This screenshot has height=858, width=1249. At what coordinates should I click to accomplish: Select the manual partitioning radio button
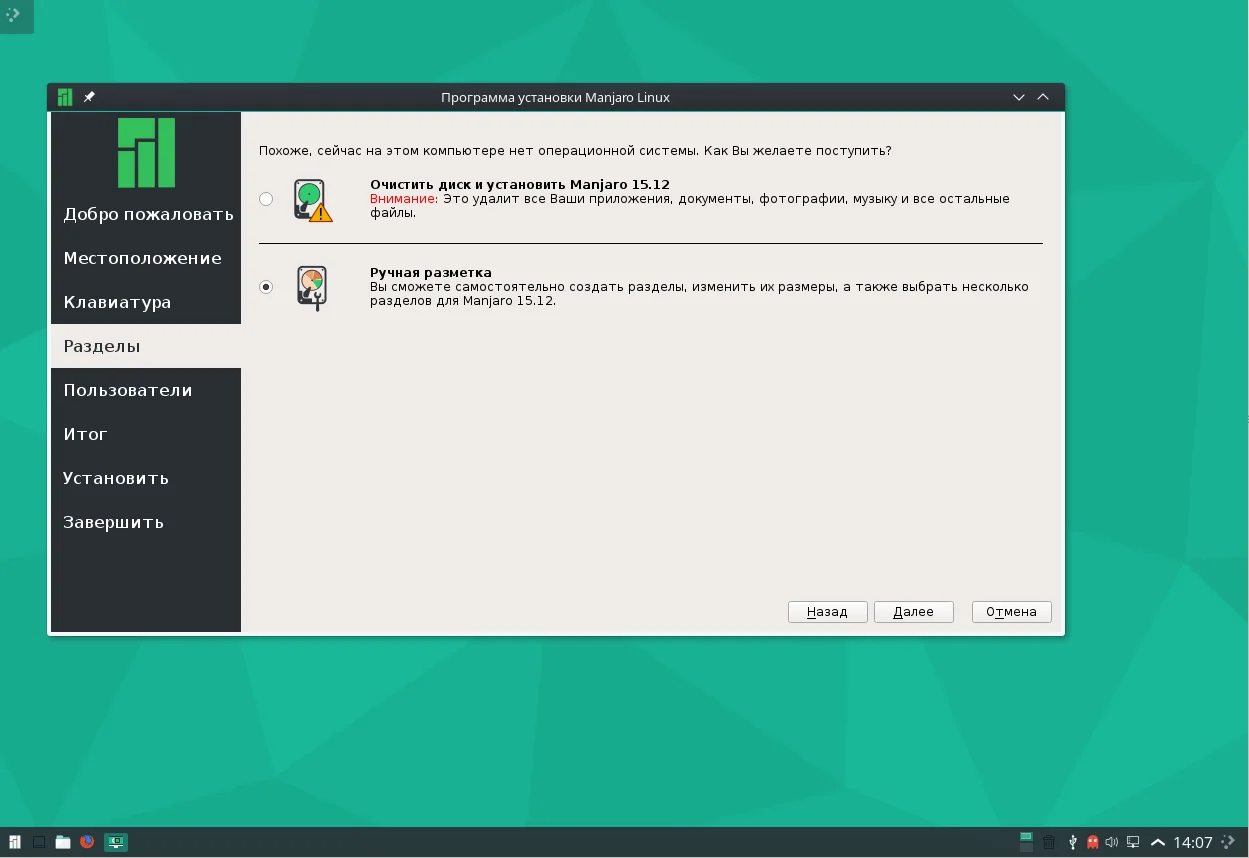point(266,287)
